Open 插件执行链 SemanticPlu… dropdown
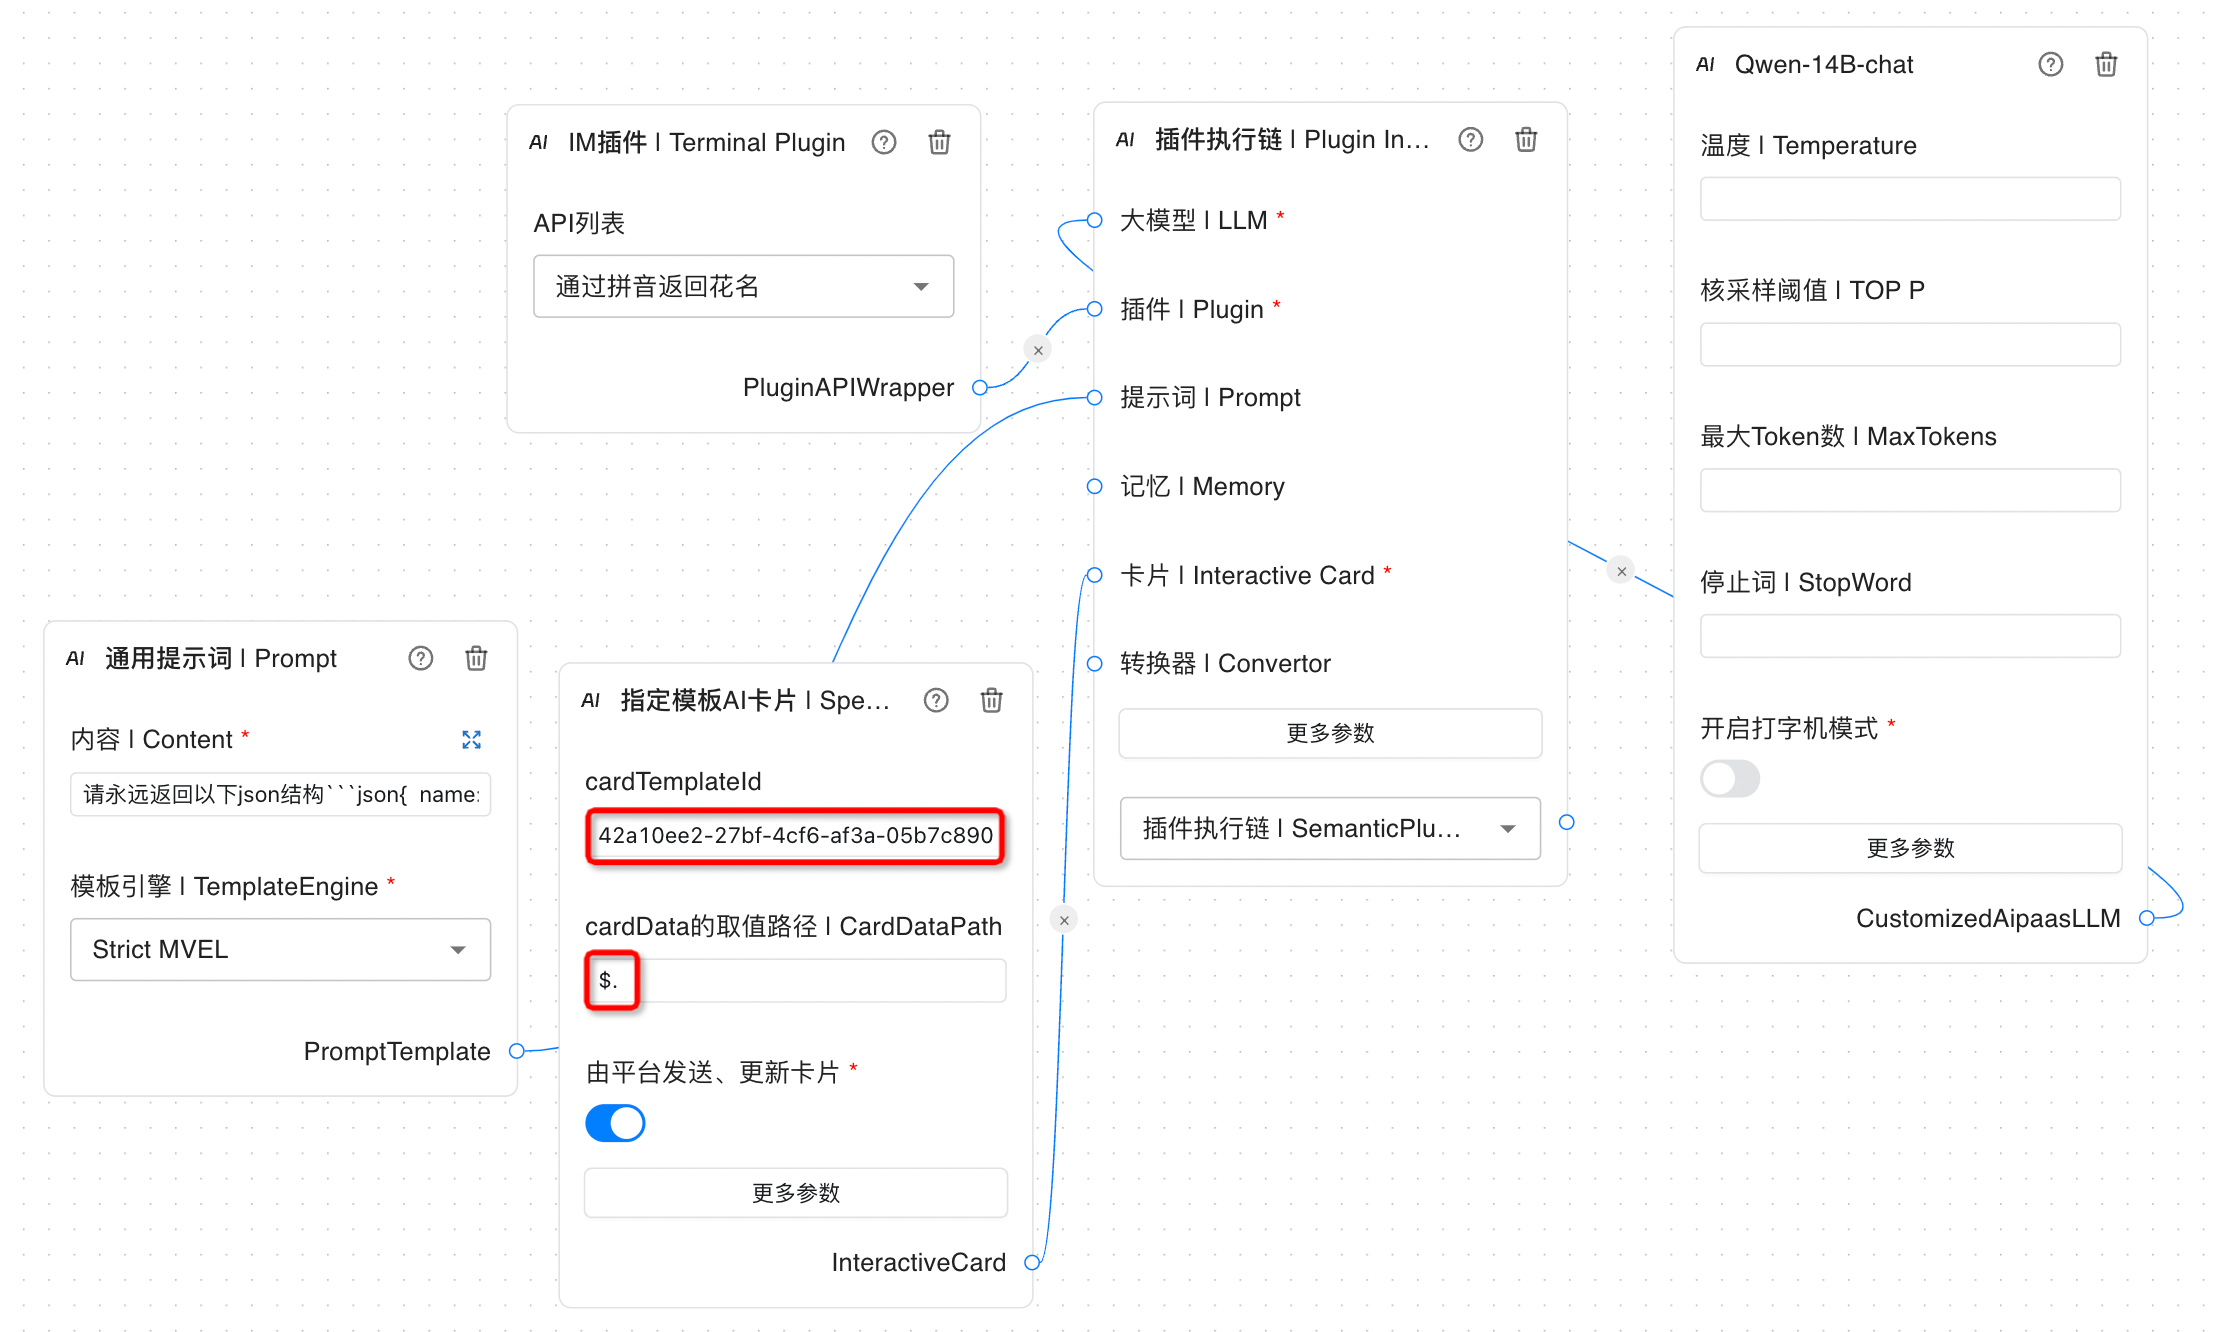The width and height of the screenshot is (2220, 1332). click(1330, 828)
